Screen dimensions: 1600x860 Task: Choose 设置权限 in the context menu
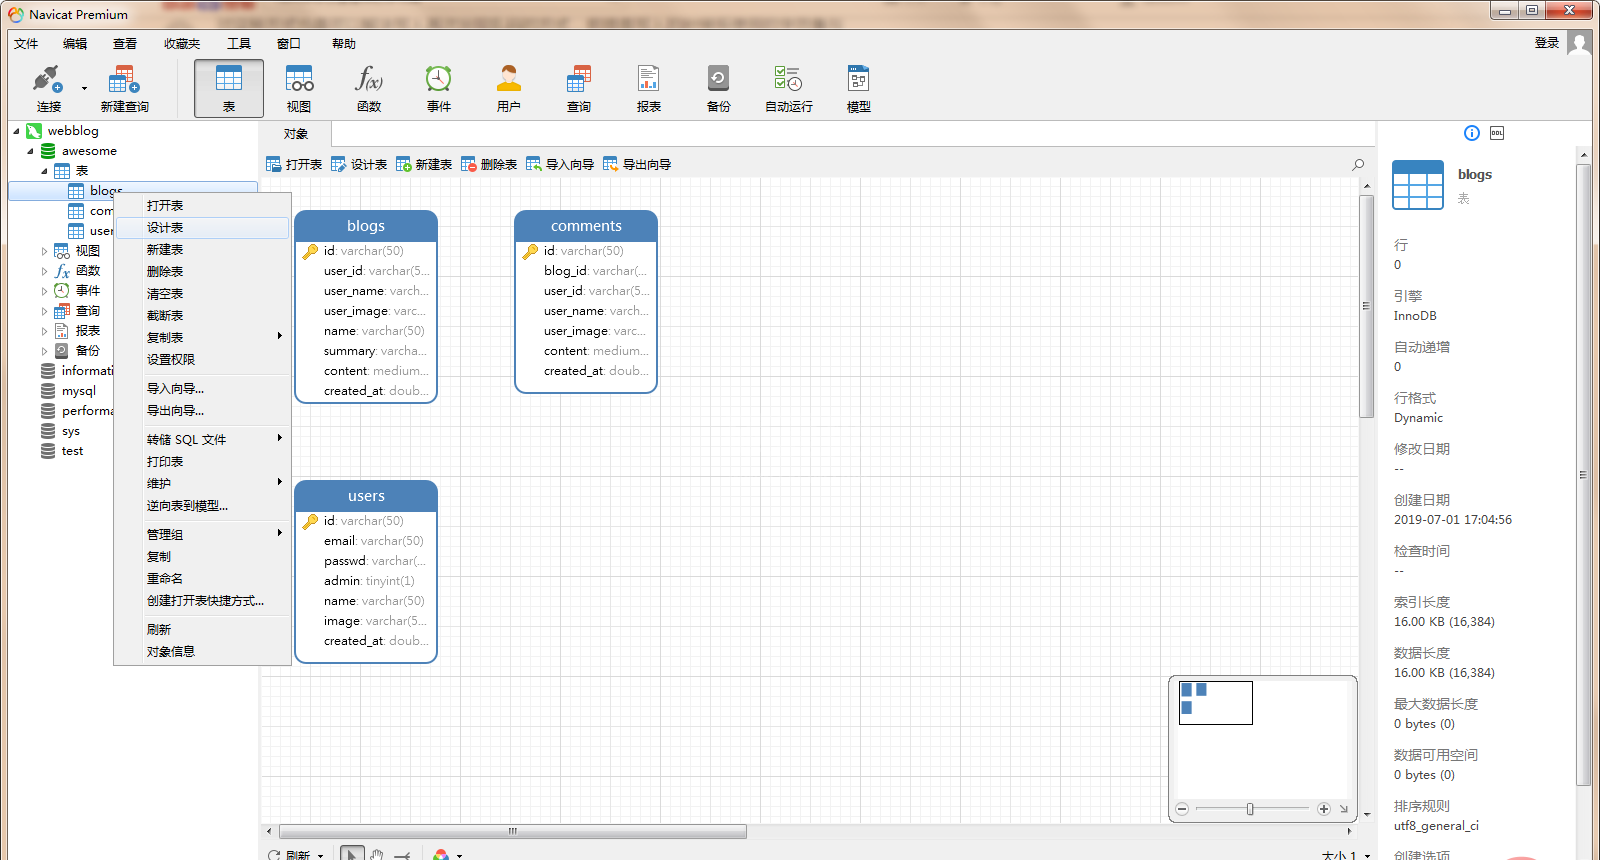[203, 360]
